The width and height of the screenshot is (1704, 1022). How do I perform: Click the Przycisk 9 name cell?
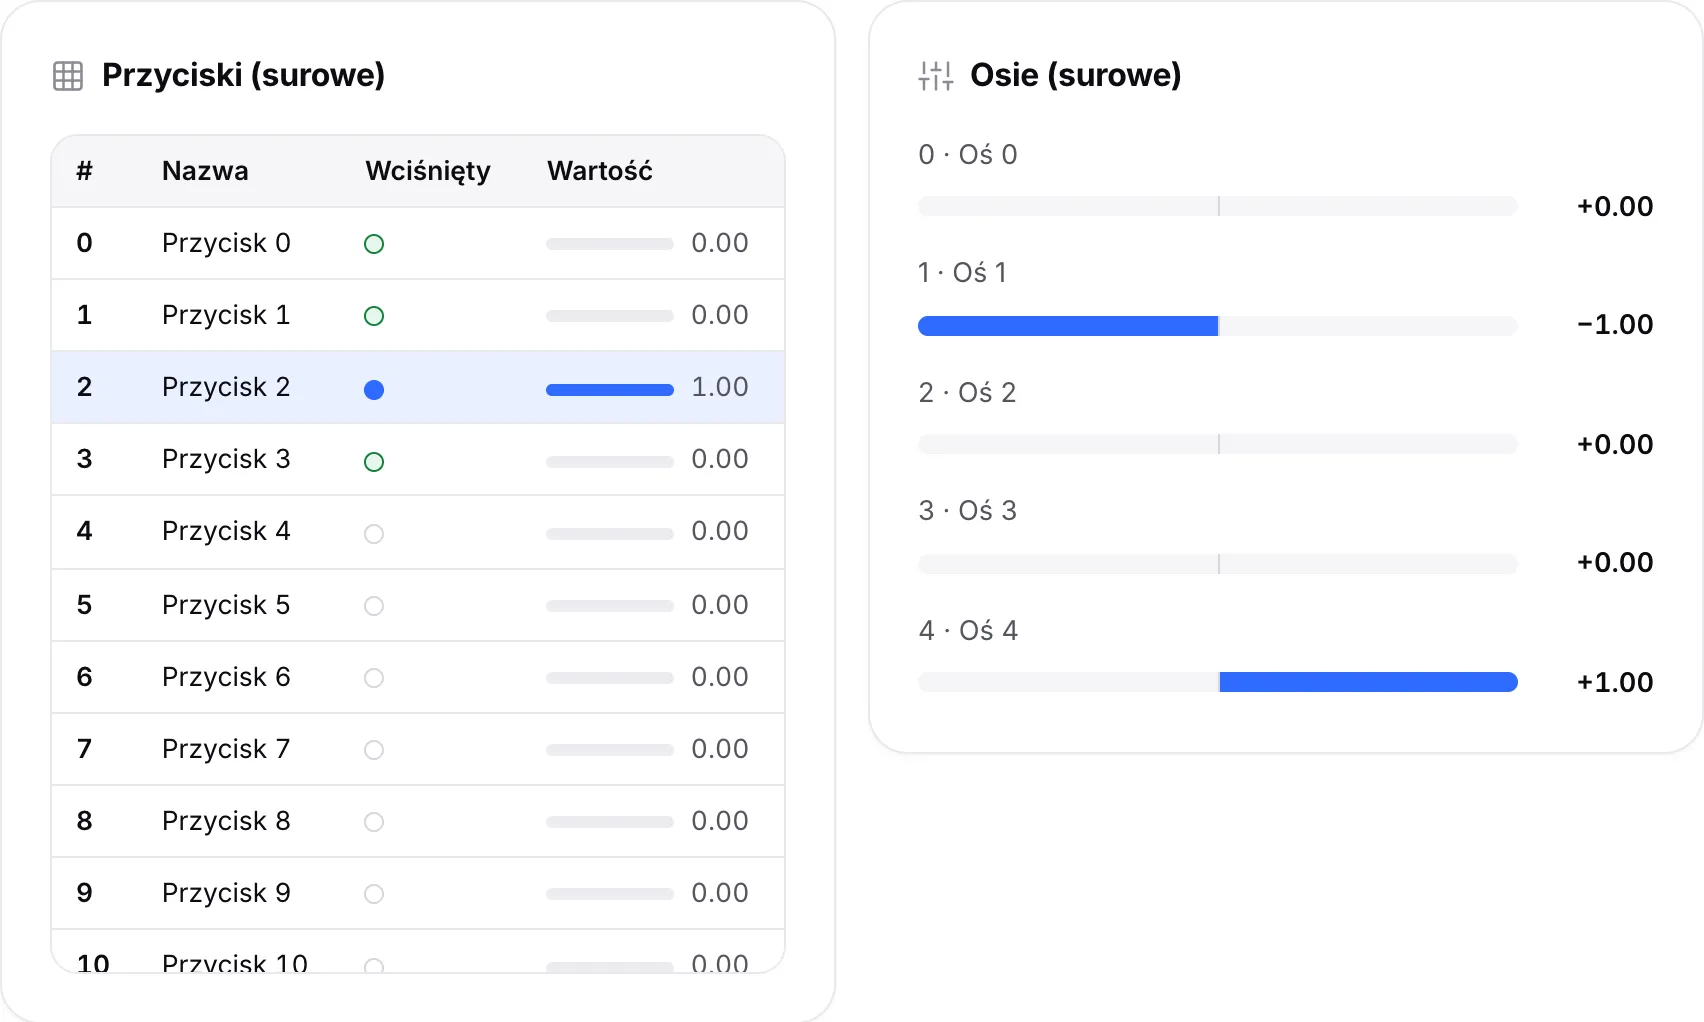click(x=226, y=893)
